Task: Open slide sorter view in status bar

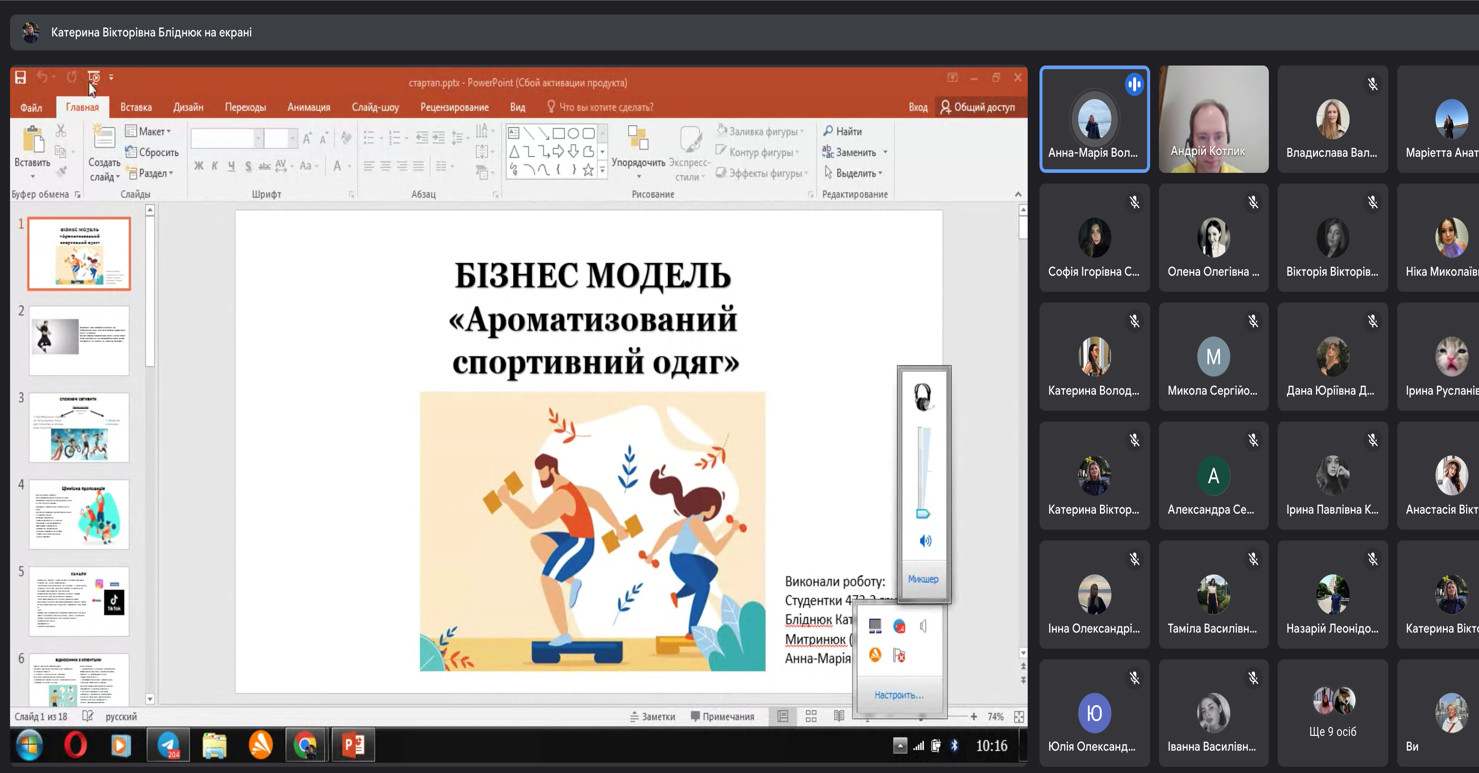Action: (811, 717)
